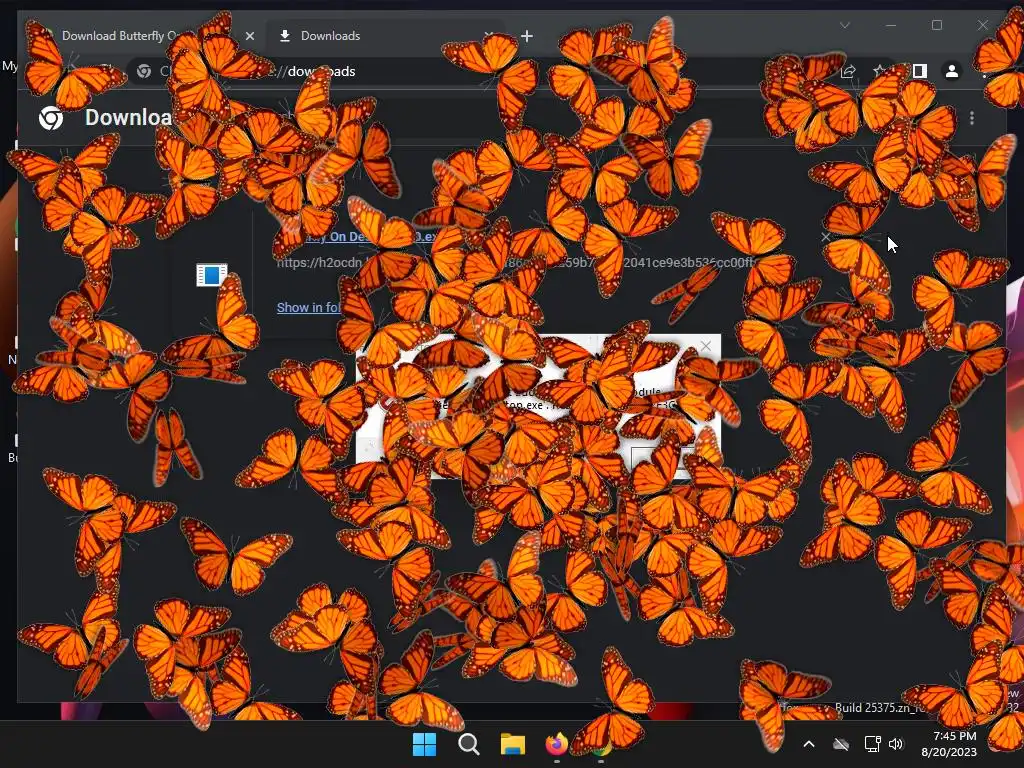Open taskbar Search
Viewport: 1024px width, 768px height.
pyautogui.click(x=468, y=744)
